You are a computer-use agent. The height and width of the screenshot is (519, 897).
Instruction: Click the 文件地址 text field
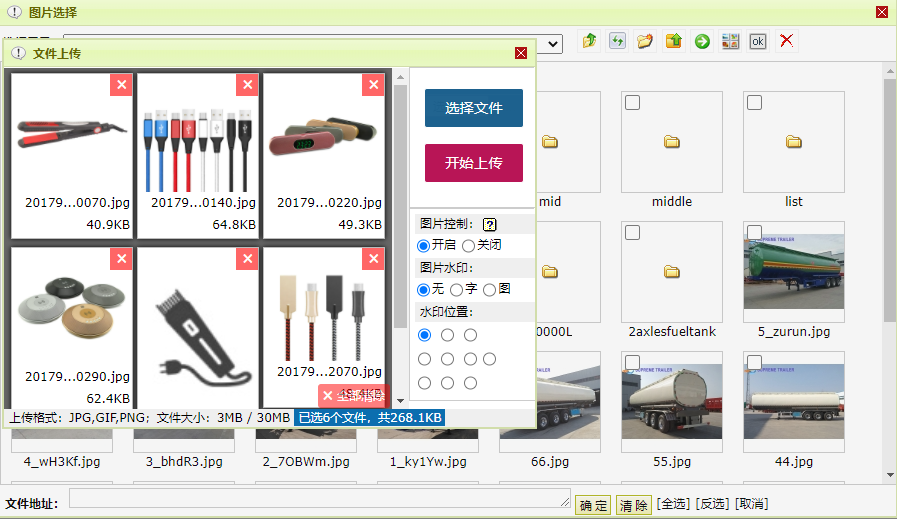click(x=319, y=498)
